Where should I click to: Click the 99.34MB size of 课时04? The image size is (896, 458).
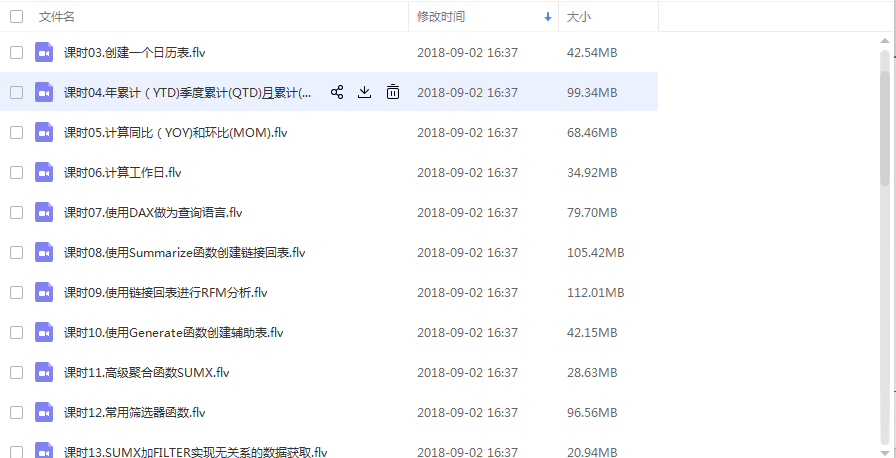coord(592,92)
